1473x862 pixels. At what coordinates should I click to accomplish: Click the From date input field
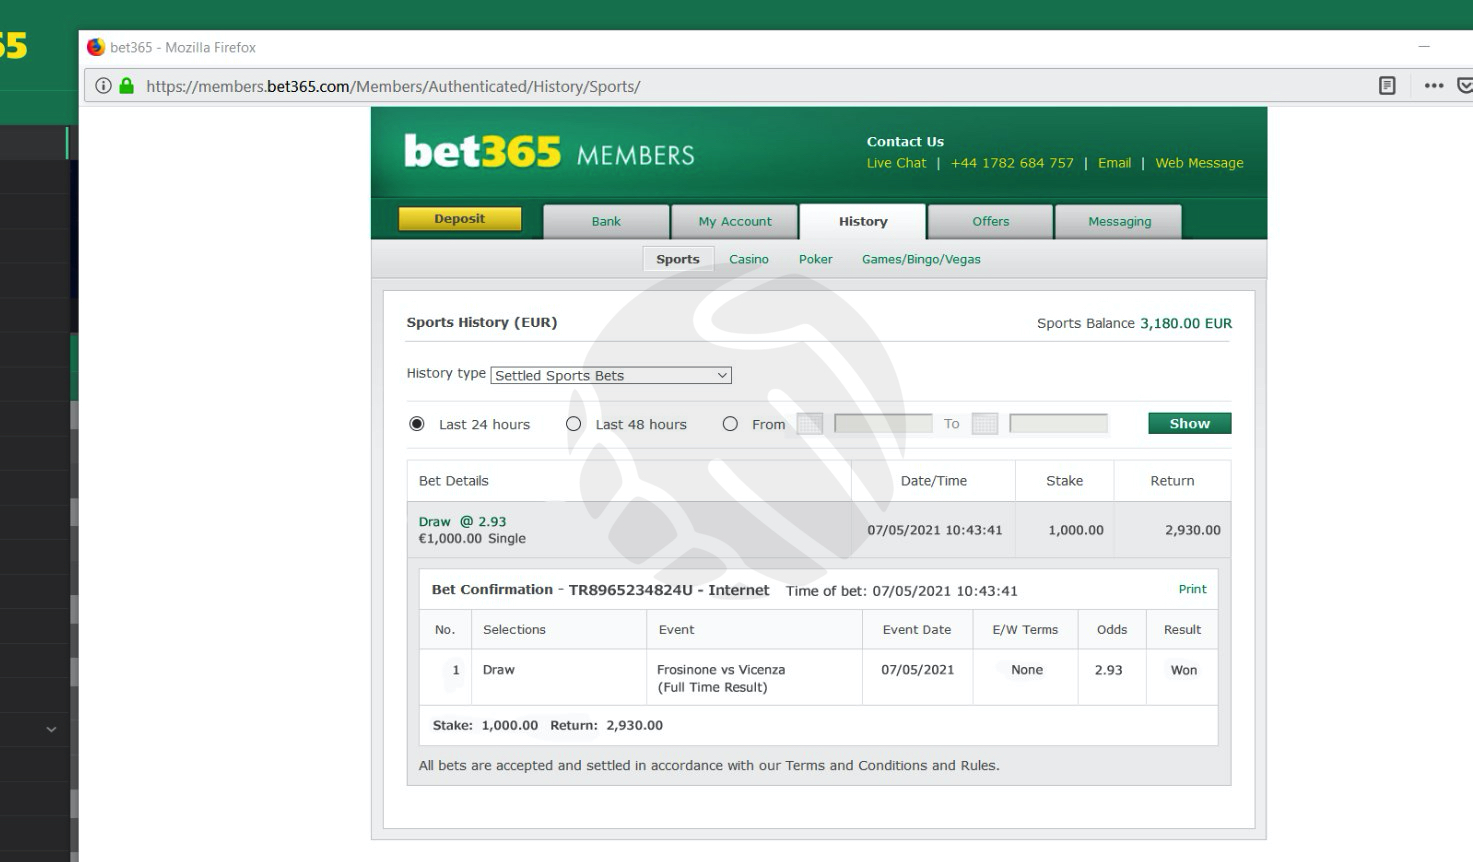click(x=883, y=424)
